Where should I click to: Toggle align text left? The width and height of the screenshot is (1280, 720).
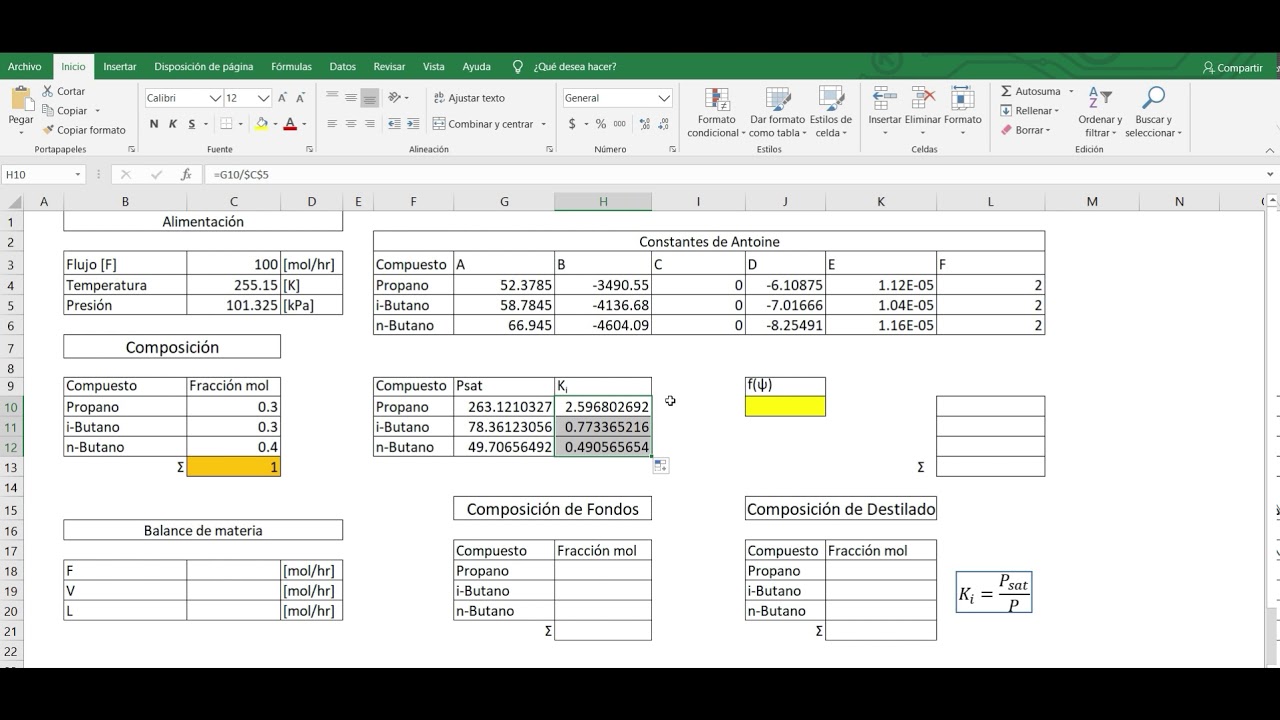coord(331,124)
